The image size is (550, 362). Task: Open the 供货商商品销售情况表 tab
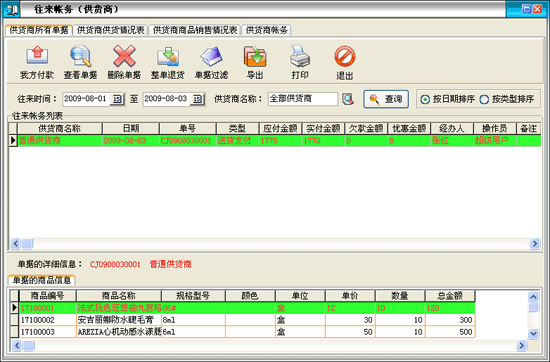[x=195, y=30]
